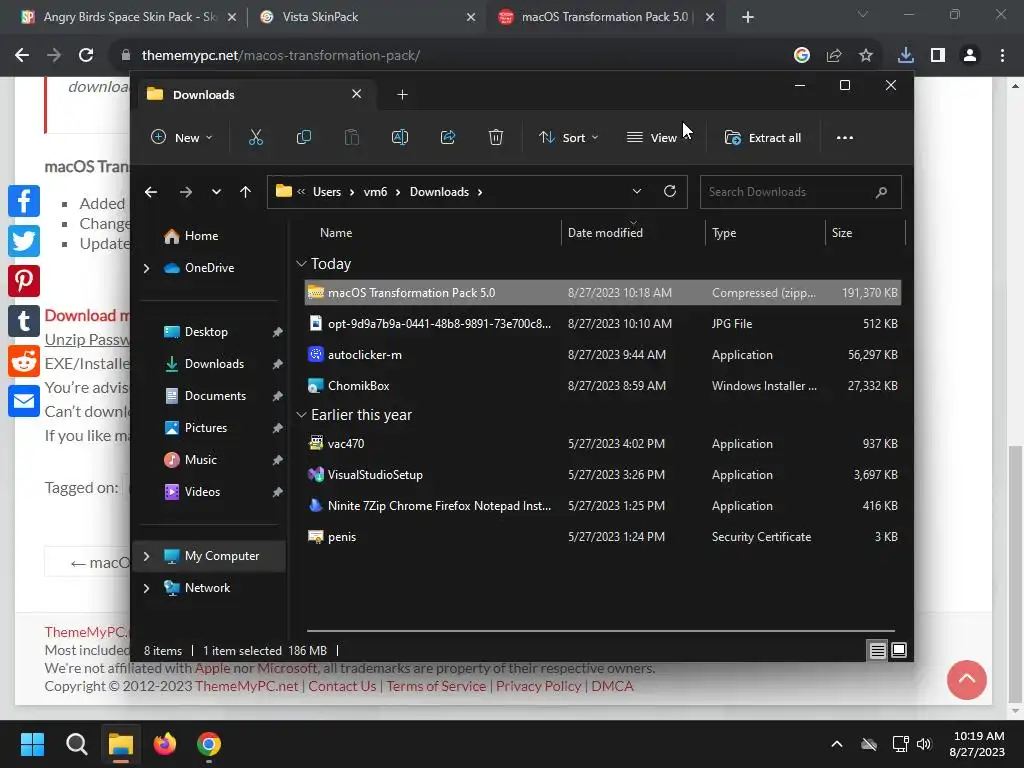Select the Ninite 7Zip Chrome Firefox installer
1024x768 pixels.
coord(603,506)
